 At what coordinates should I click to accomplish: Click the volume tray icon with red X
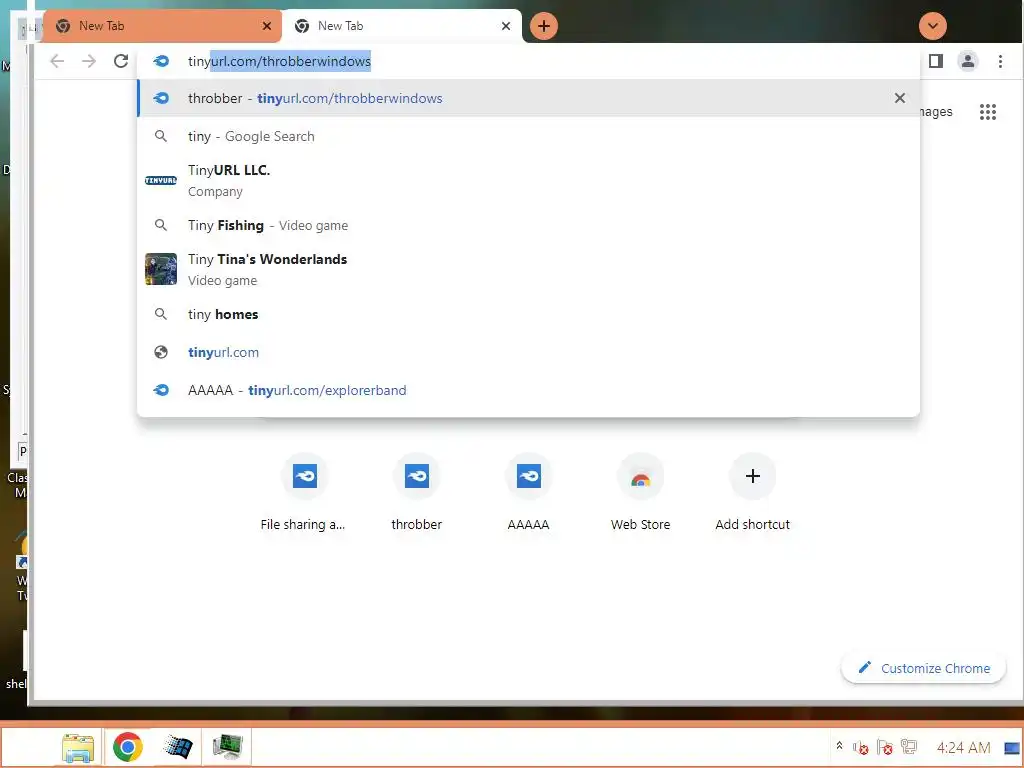click(861, 747)
